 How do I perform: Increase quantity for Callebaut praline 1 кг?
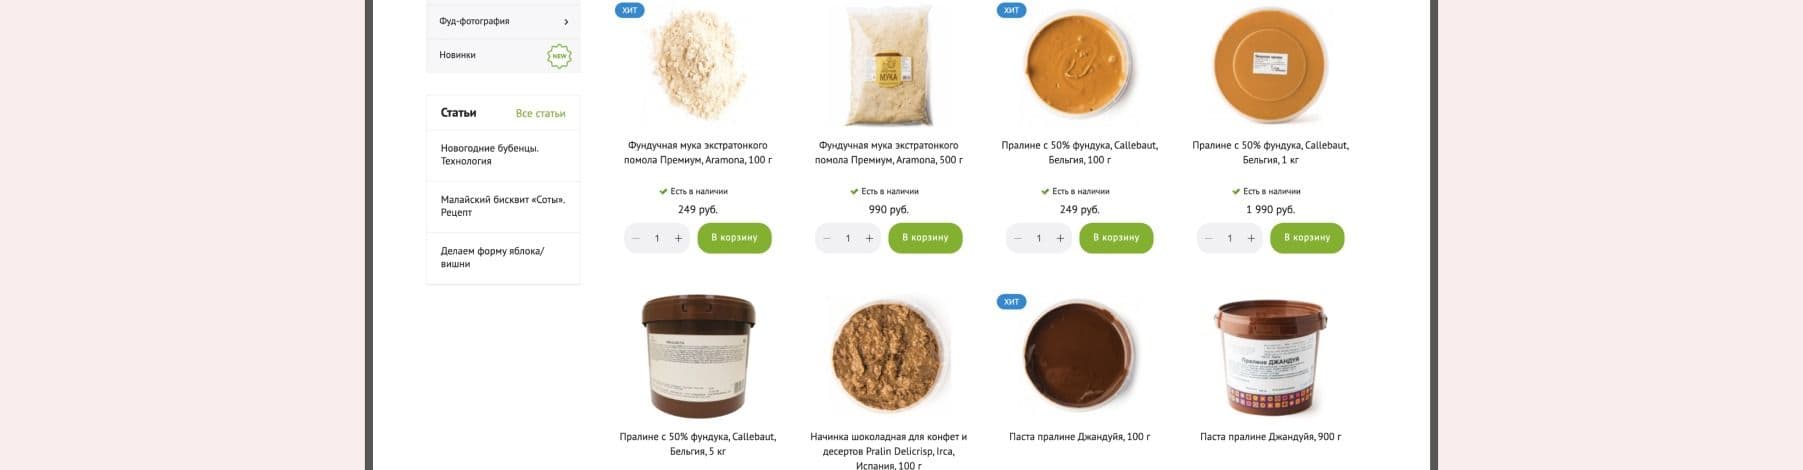(1251, 238)
